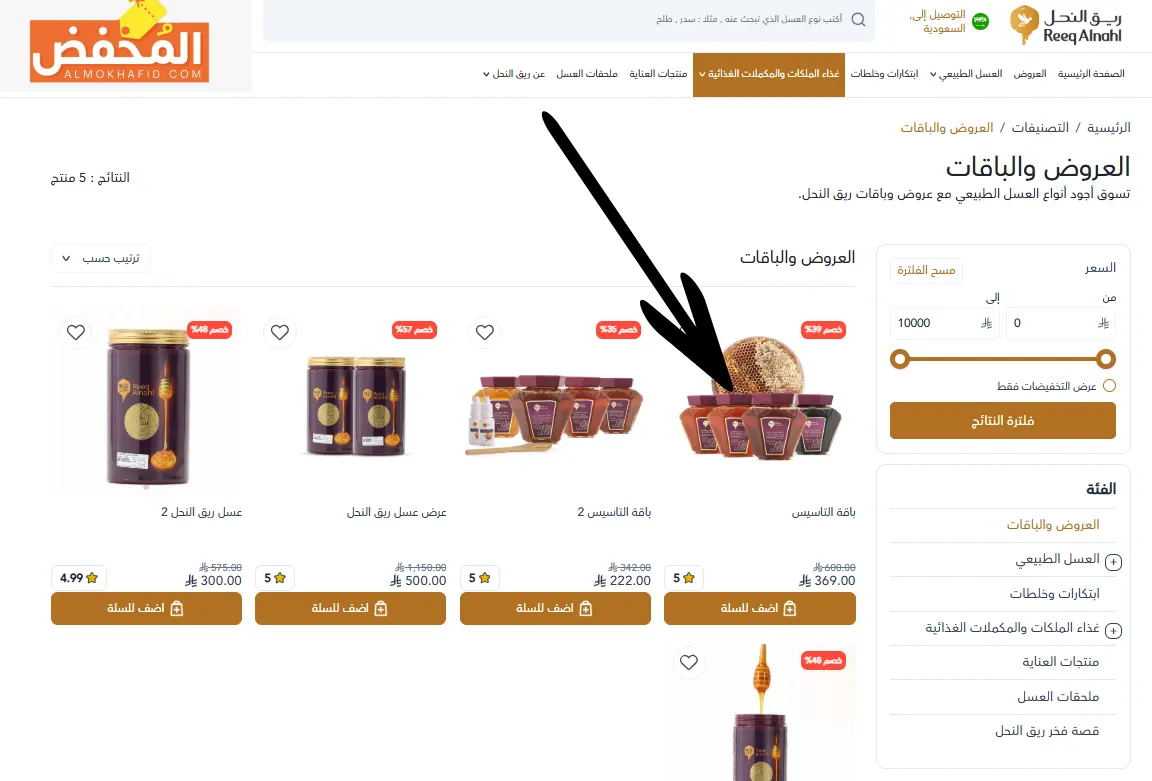Favorite باقة التاسيس 2 with heart icon

click(x=485, y=332)
